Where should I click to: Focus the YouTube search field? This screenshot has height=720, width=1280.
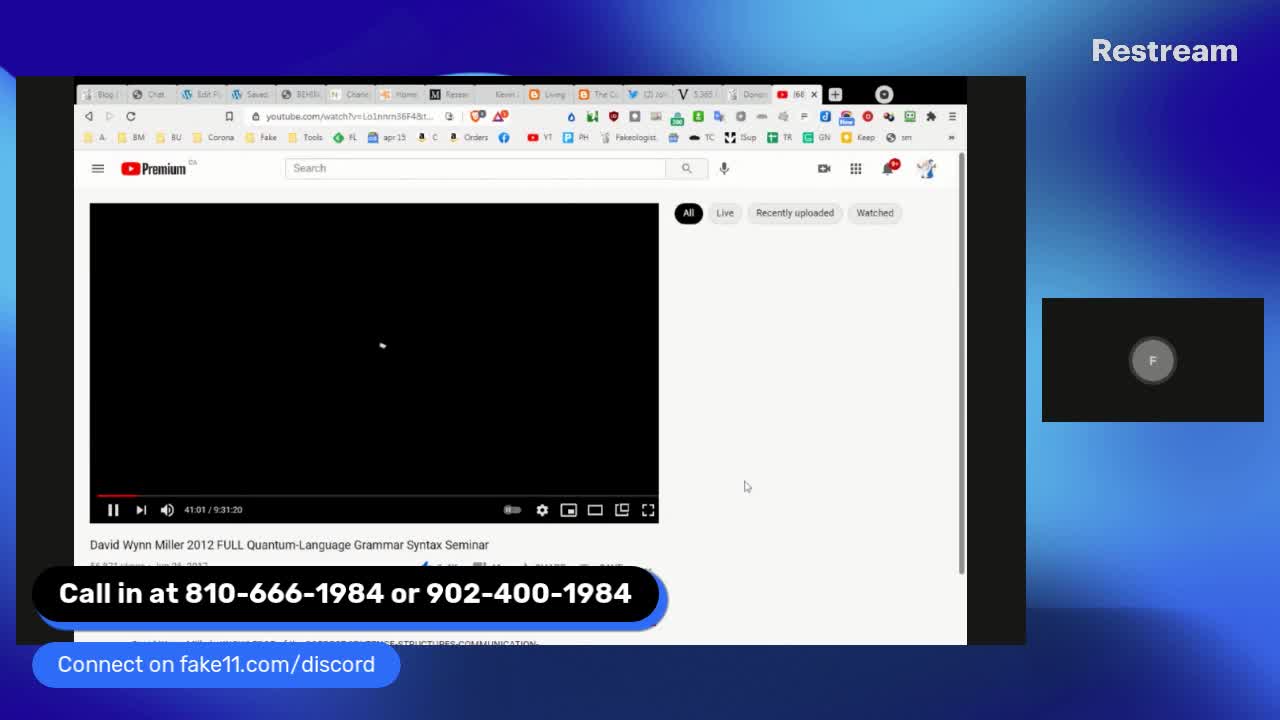[475, 168]
